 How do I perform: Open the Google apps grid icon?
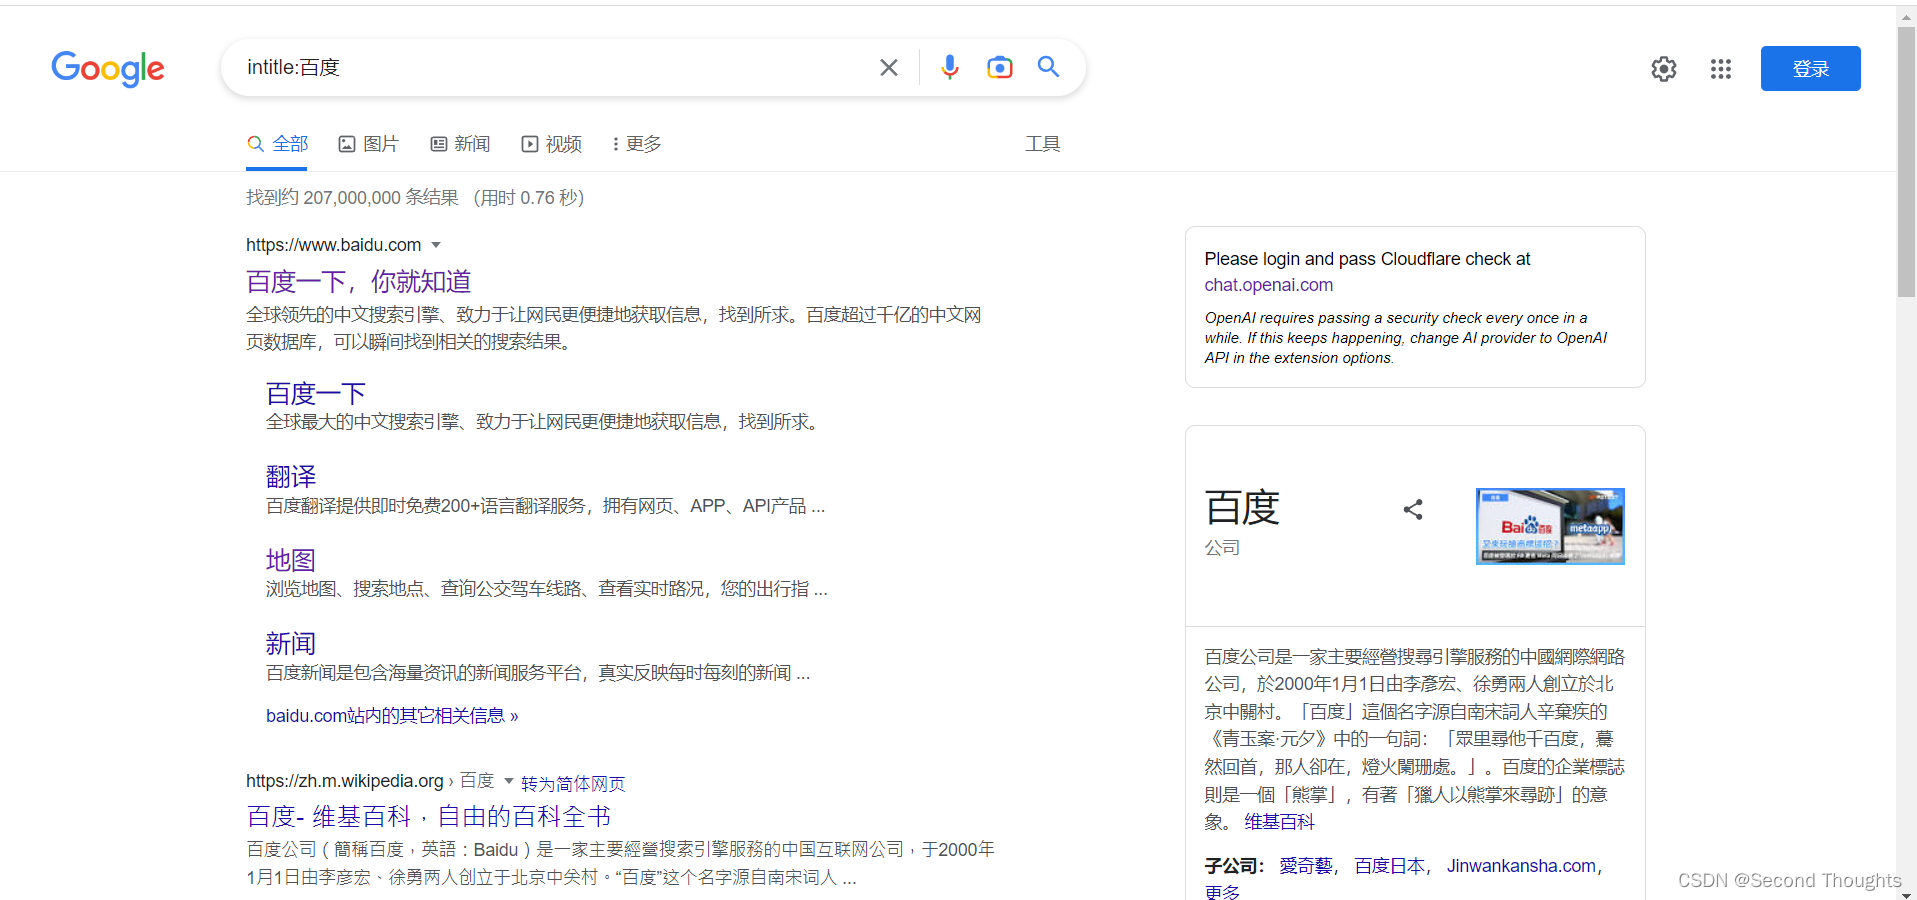tap(1721, 69)
